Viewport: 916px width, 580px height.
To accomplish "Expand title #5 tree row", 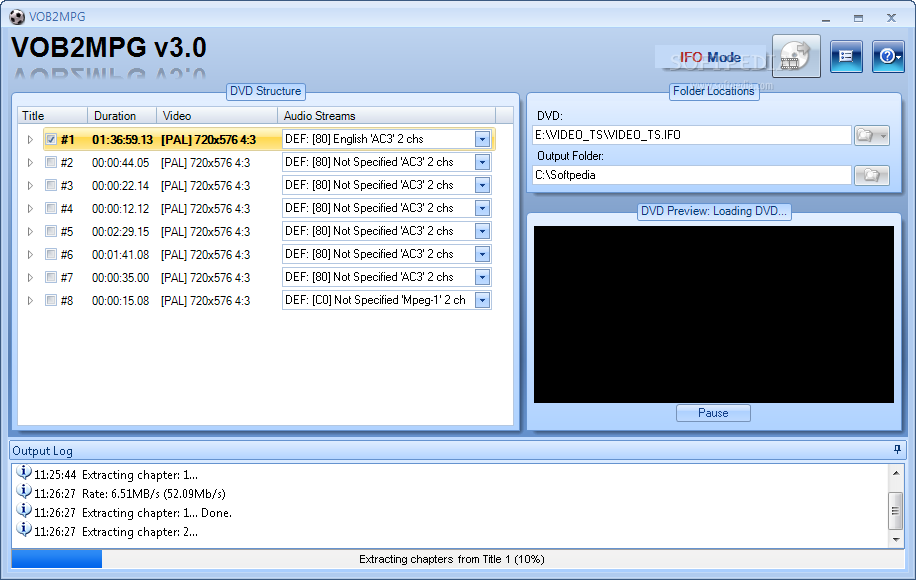I will click(x=30, y=231).
